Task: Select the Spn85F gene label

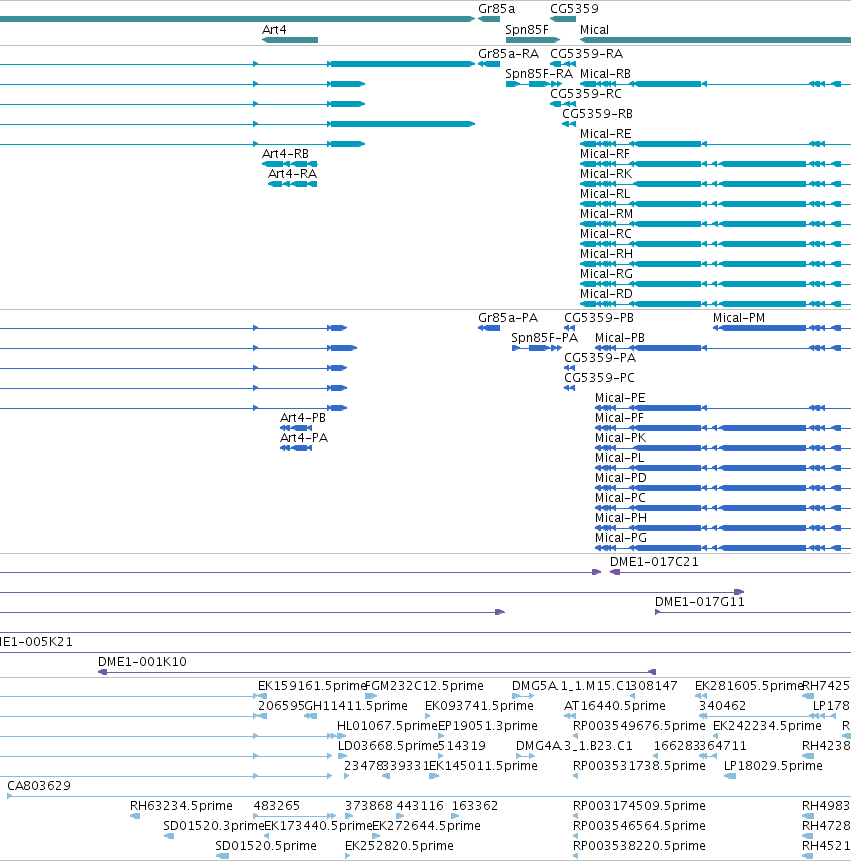Action: click(527, 30)
